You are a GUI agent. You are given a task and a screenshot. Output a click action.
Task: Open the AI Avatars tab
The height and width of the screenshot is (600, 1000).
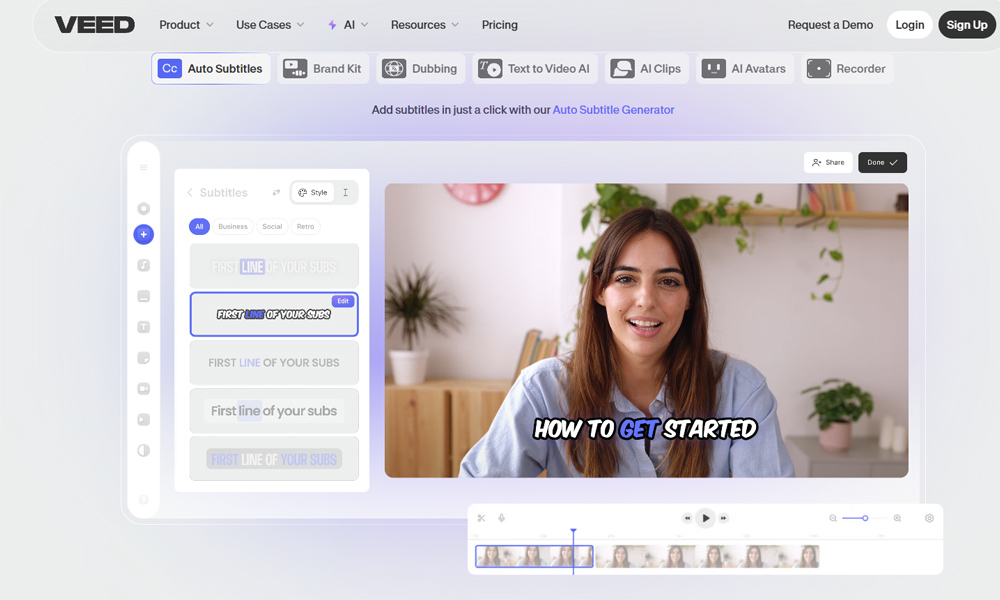(x=744, y=68)
